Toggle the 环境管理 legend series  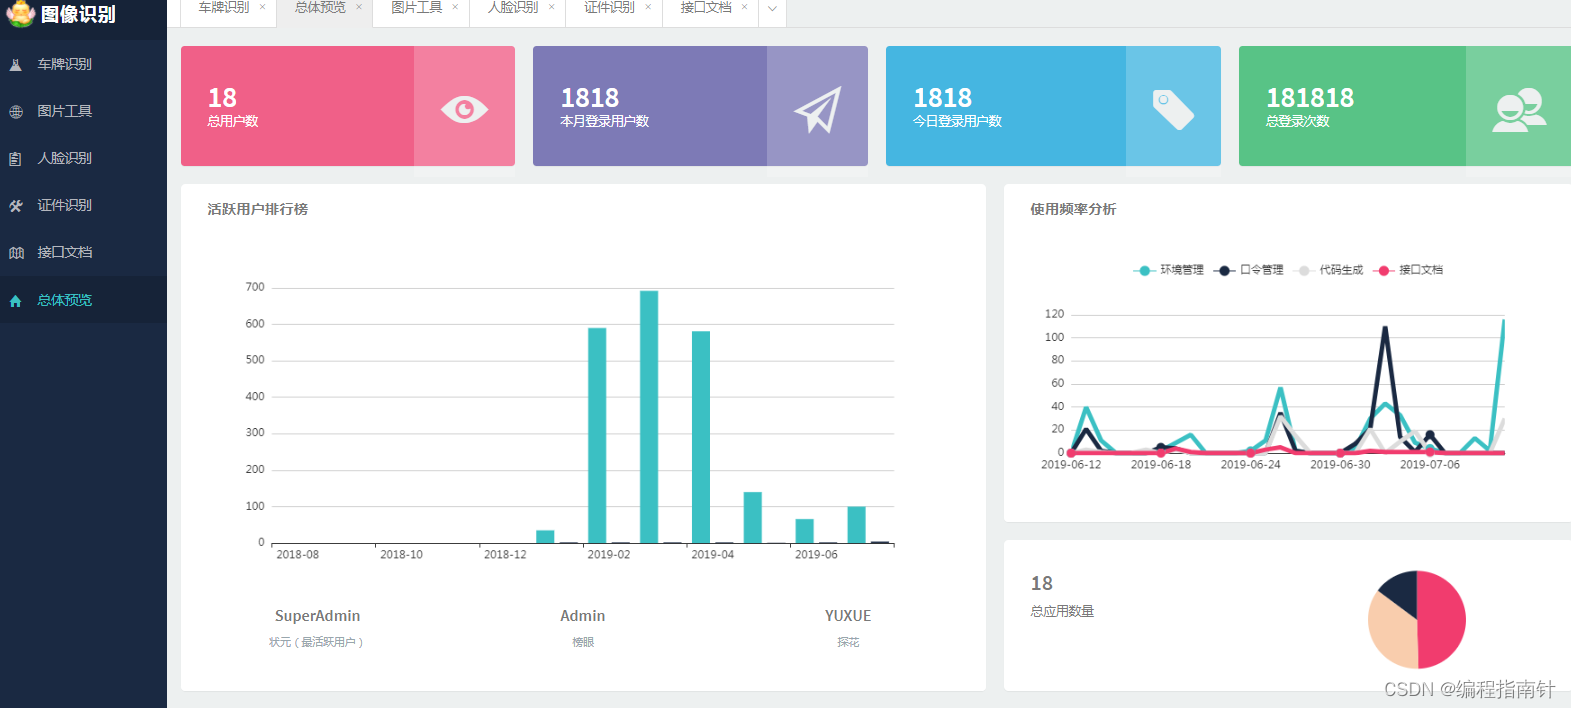pyautogui.click(x=1168, y=270)
